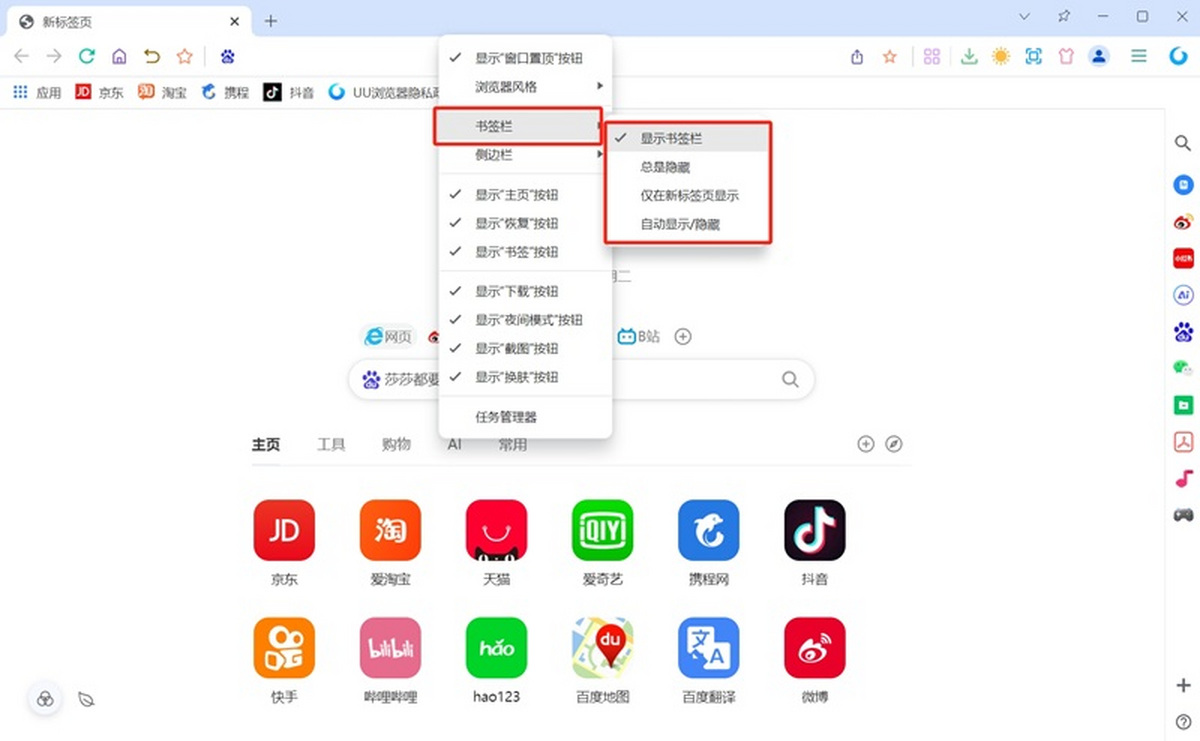Open the 应用 bookmark button
Image resolution: width=1200 pixels, height=741 pixels.
point(37,92)
